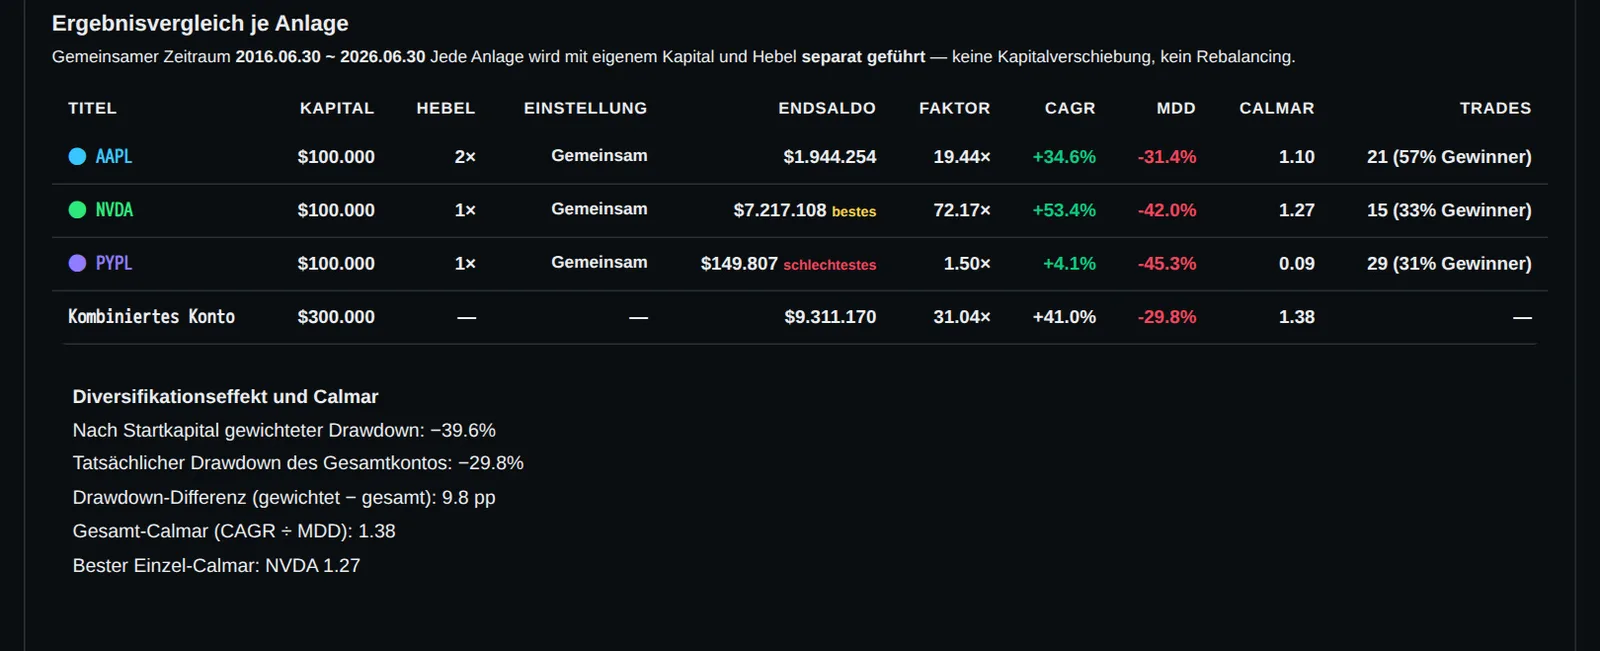Click the AAPL Gemeinsam setting cell
The width and height of the screenshot is (1600, 651).
pos(599,156)
